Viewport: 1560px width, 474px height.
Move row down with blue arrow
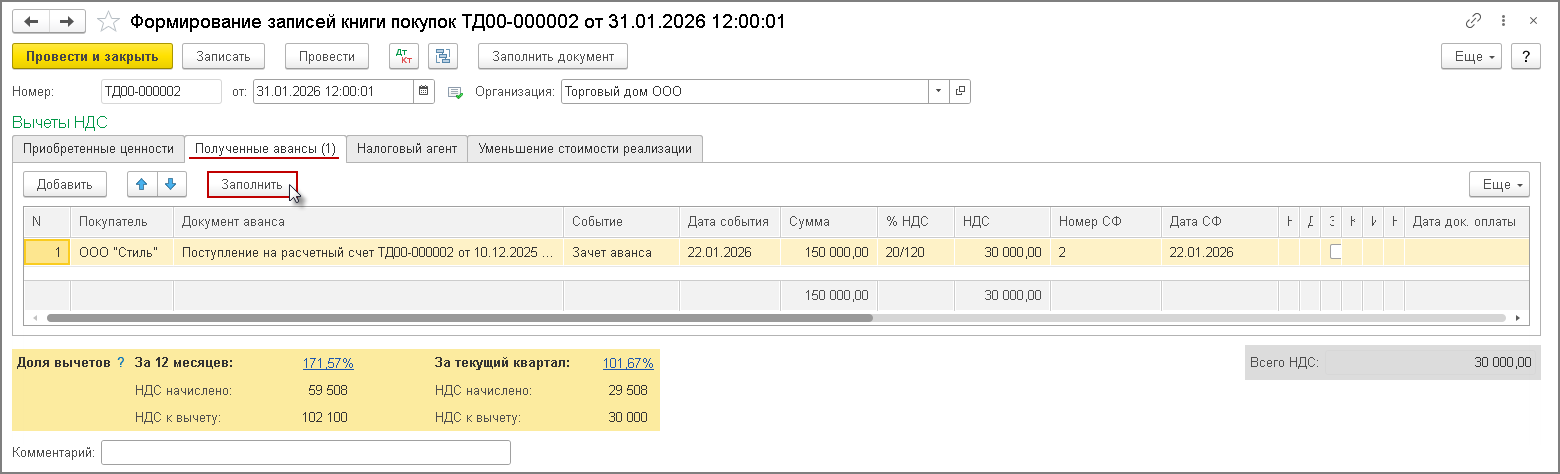(170, 184)
